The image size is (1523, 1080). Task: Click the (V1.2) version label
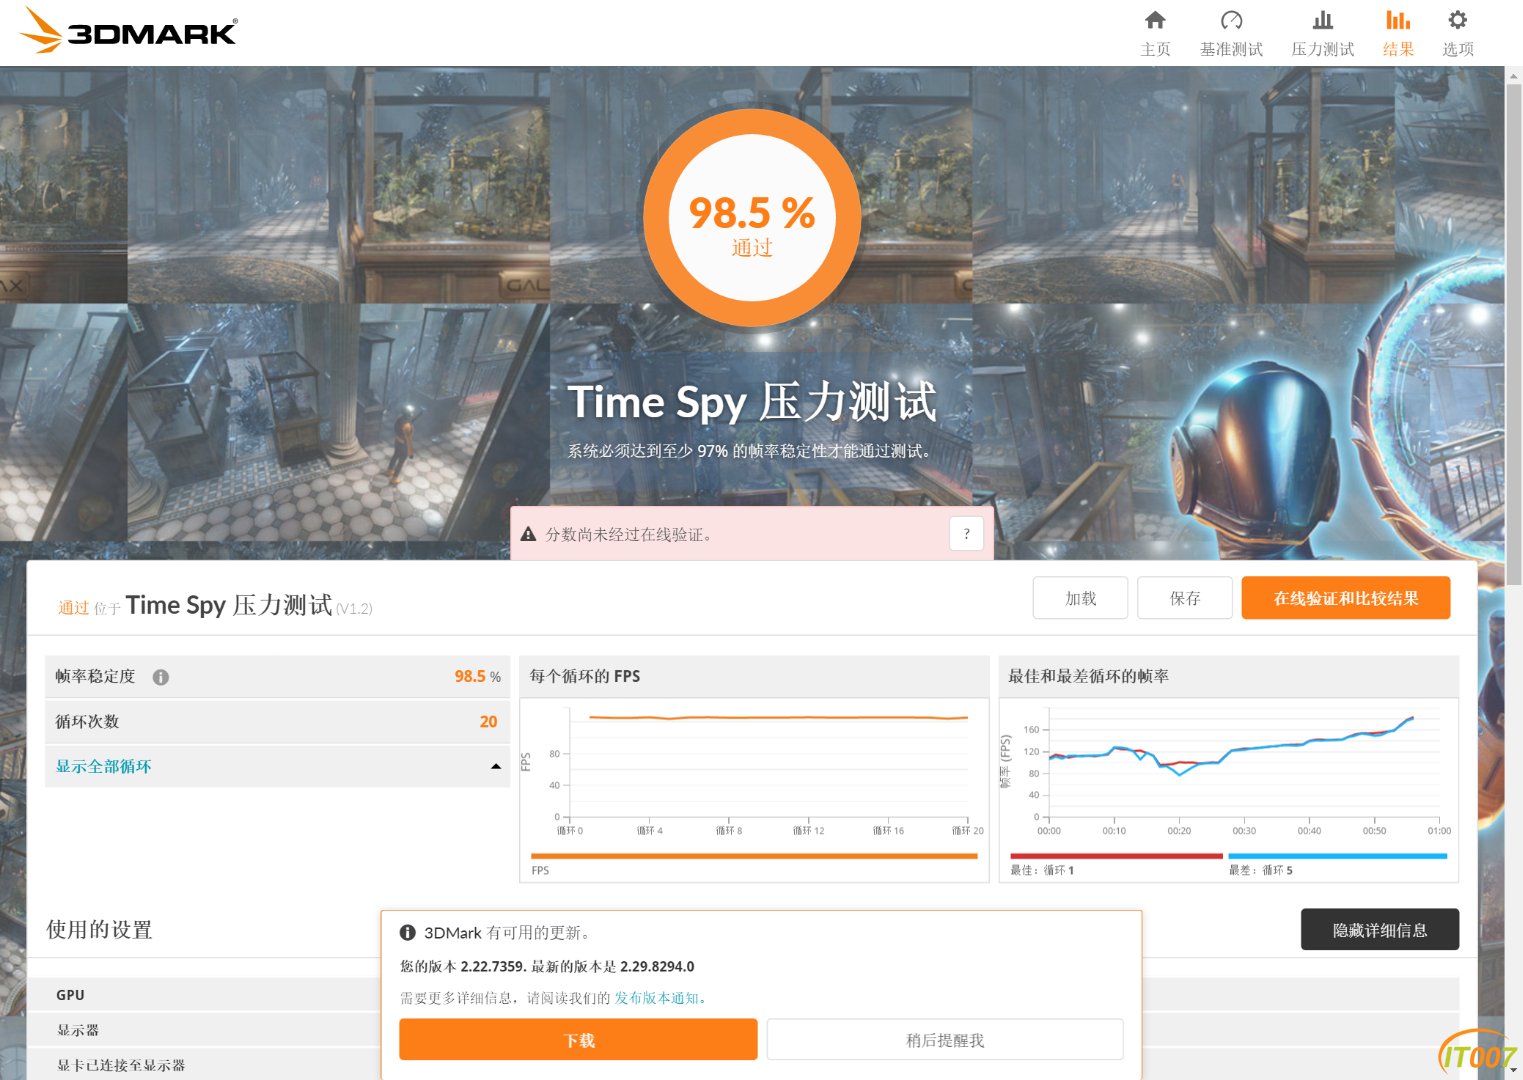[x=354, y=608]
